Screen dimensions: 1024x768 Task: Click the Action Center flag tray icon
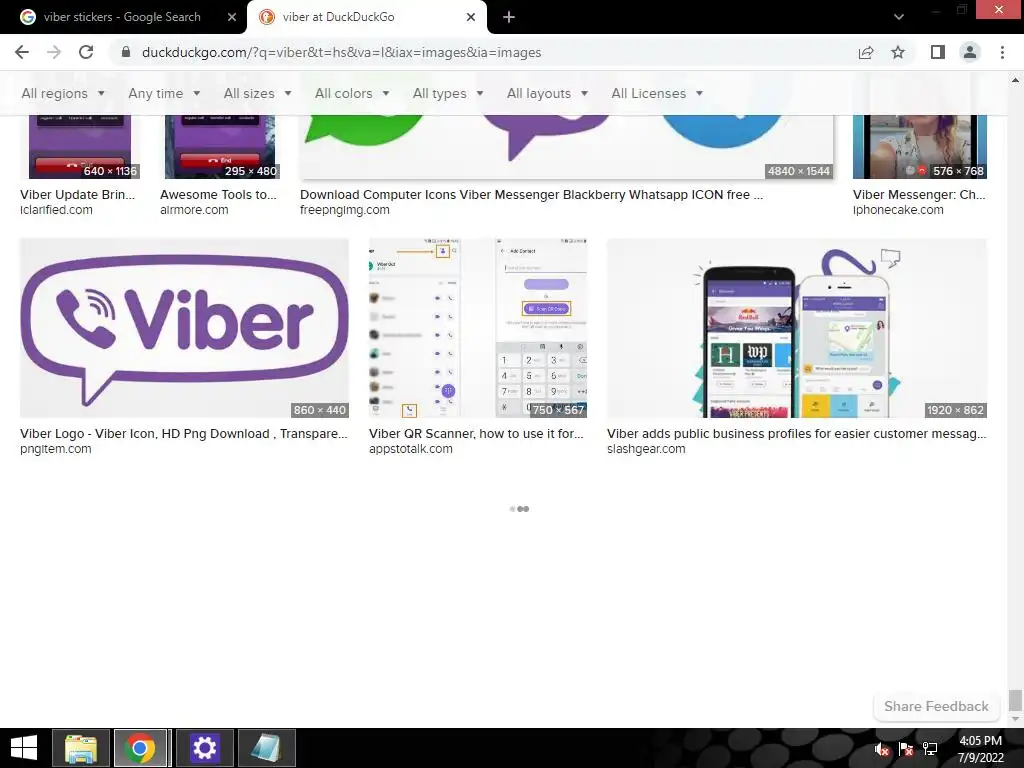906,749
